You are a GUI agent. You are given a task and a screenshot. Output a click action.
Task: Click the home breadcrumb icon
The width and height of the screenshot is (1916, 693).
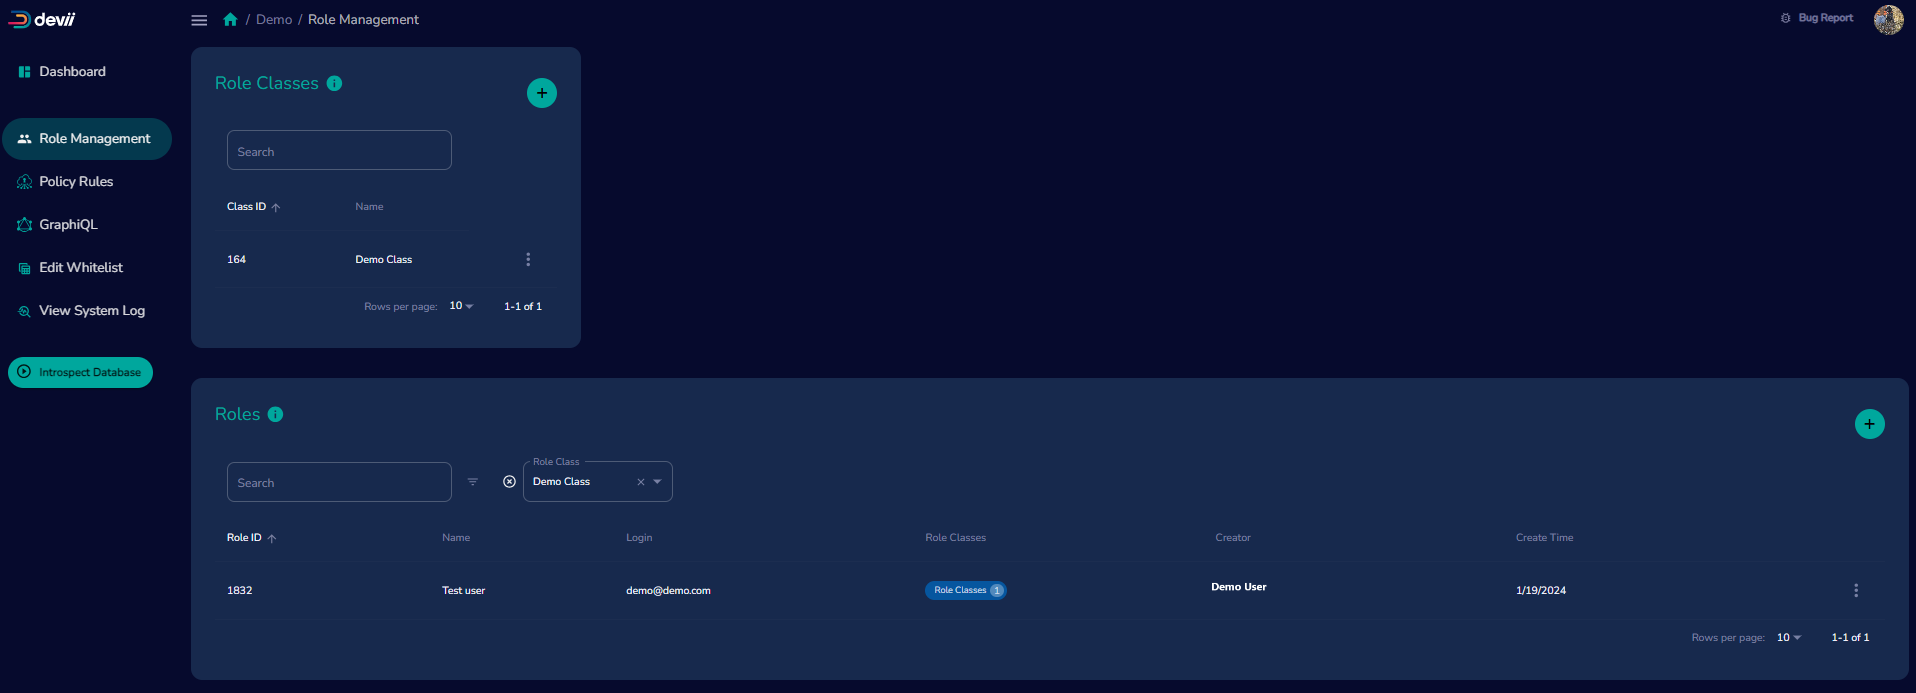(230, 20)
